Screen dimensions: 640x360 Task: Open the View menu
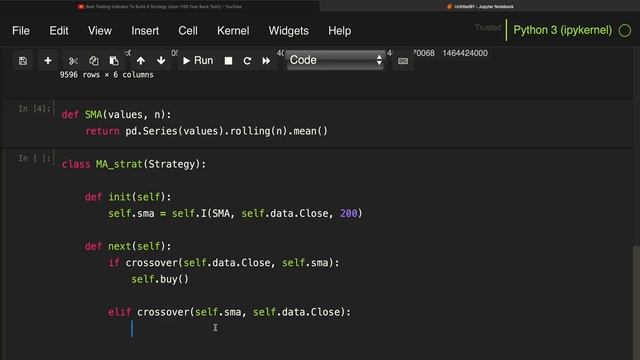tap(100, 31)
